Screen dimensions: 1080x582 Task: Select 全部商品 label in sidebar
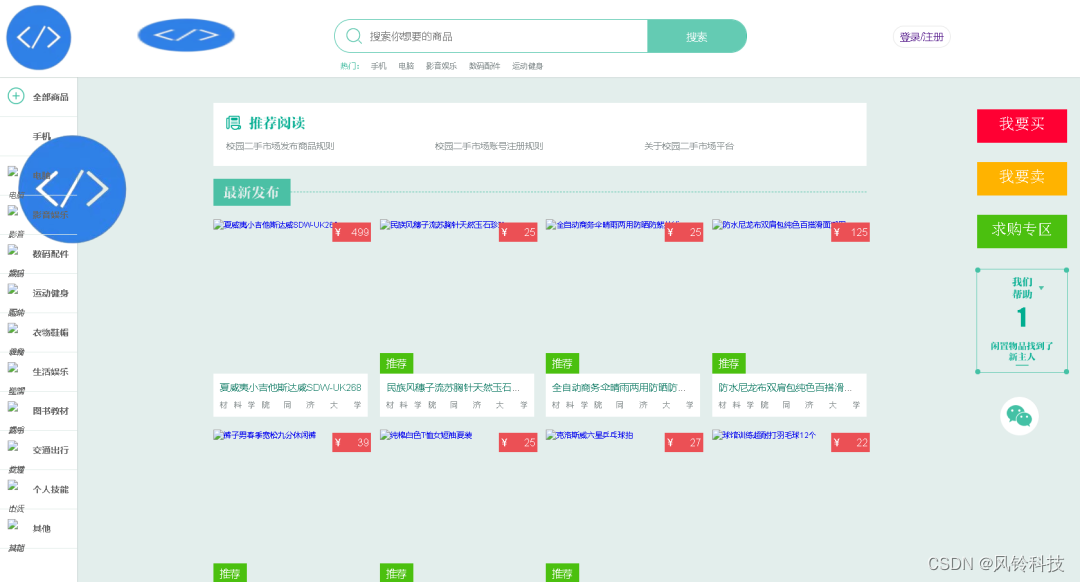click(50, 97)
